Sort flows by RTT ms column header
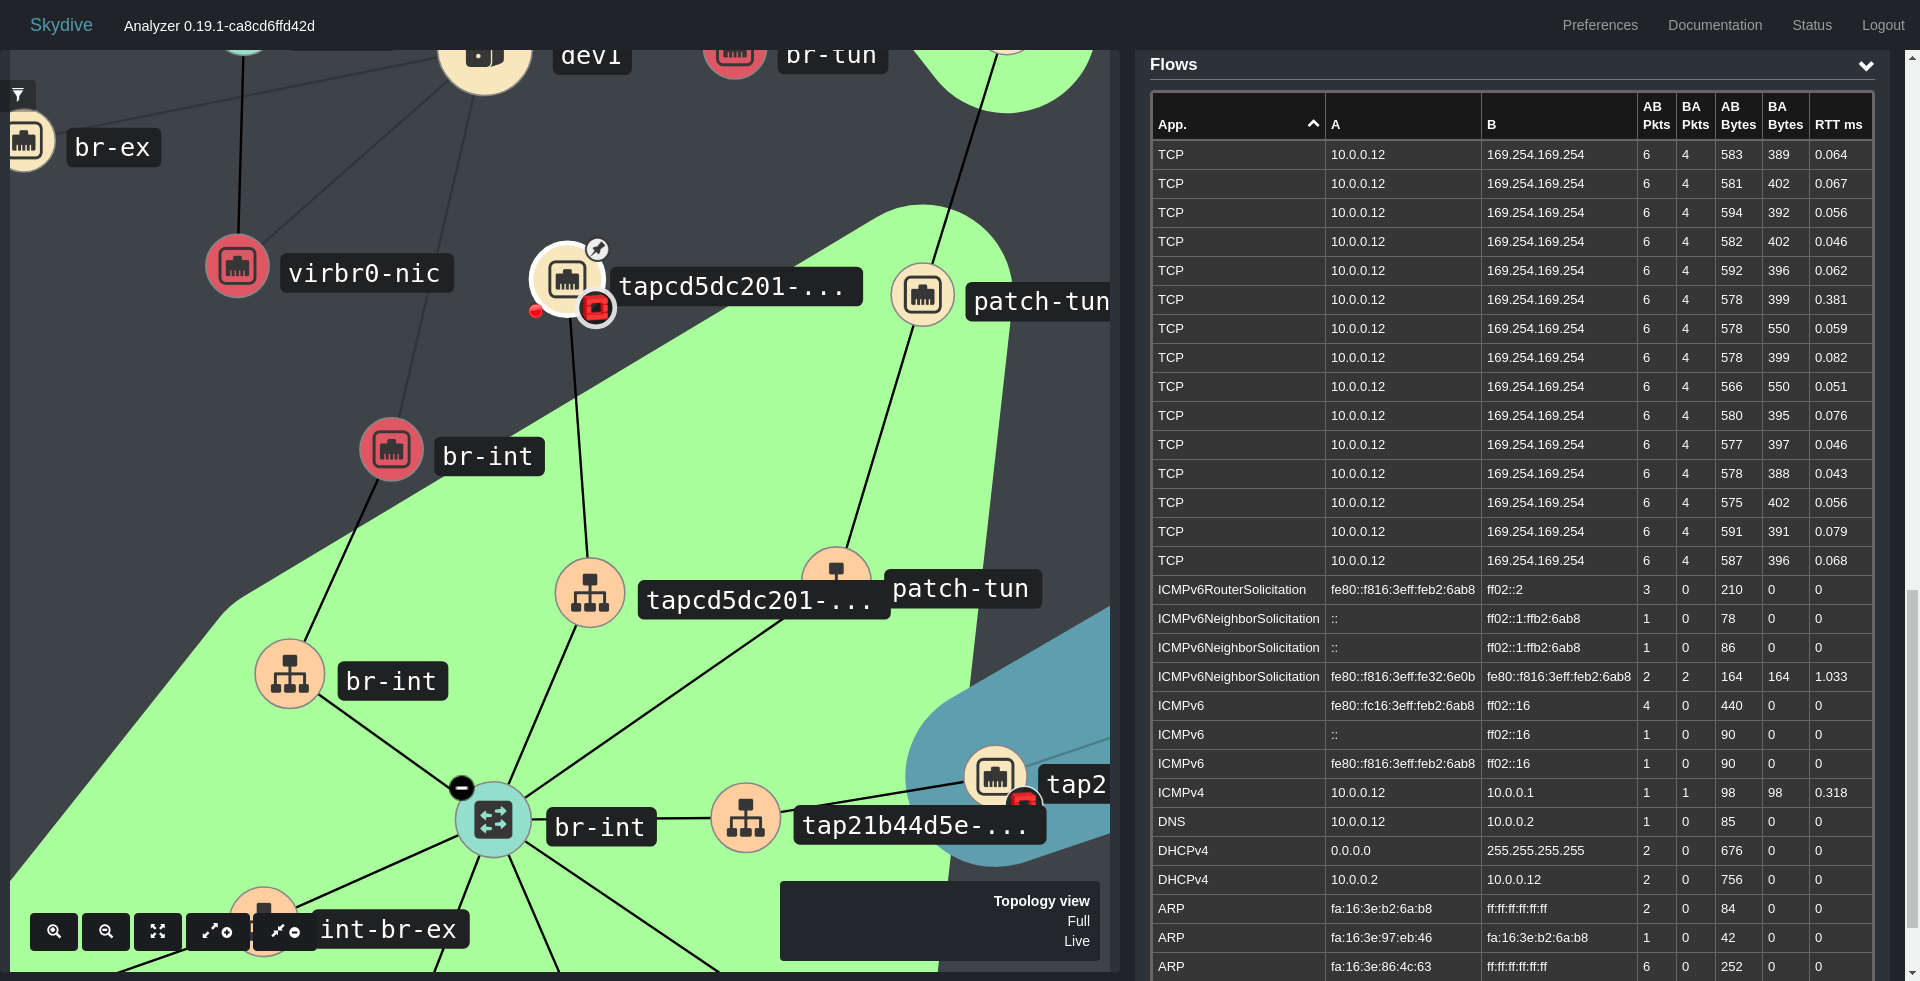 click(x=1839, y=125)
